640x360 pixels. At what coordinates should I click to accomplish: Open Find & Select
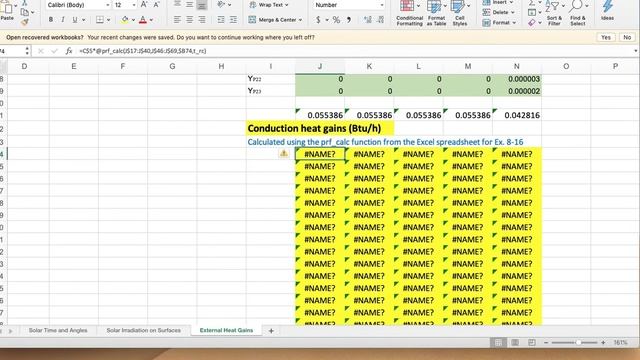[x=578, y=13]
